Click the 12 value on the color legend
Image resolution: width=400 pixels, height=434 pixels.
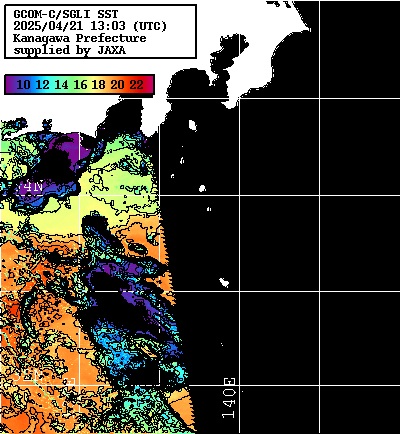point(42,85)
